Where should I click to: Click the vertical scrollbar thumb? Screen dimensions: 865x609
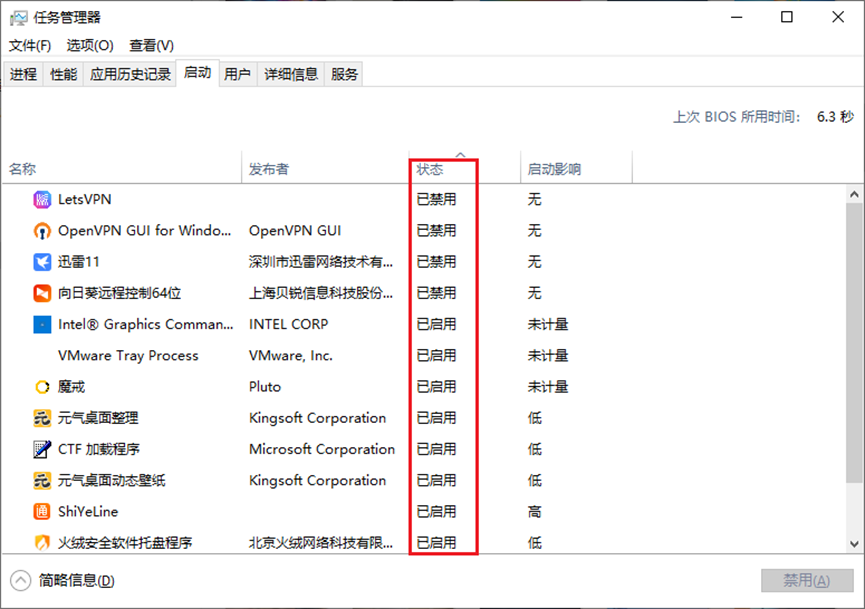[854, 343]
